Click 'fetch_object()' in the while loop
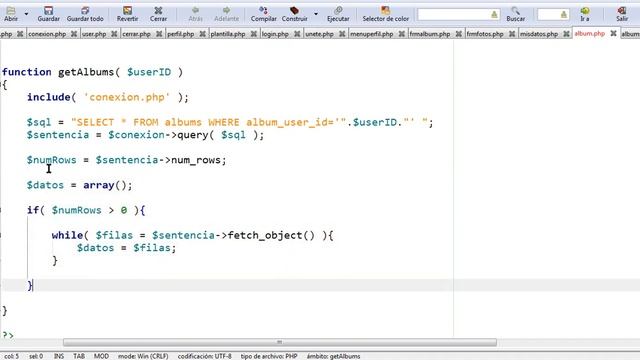Viewport: 640px width, 360px height. coord(271,236)
